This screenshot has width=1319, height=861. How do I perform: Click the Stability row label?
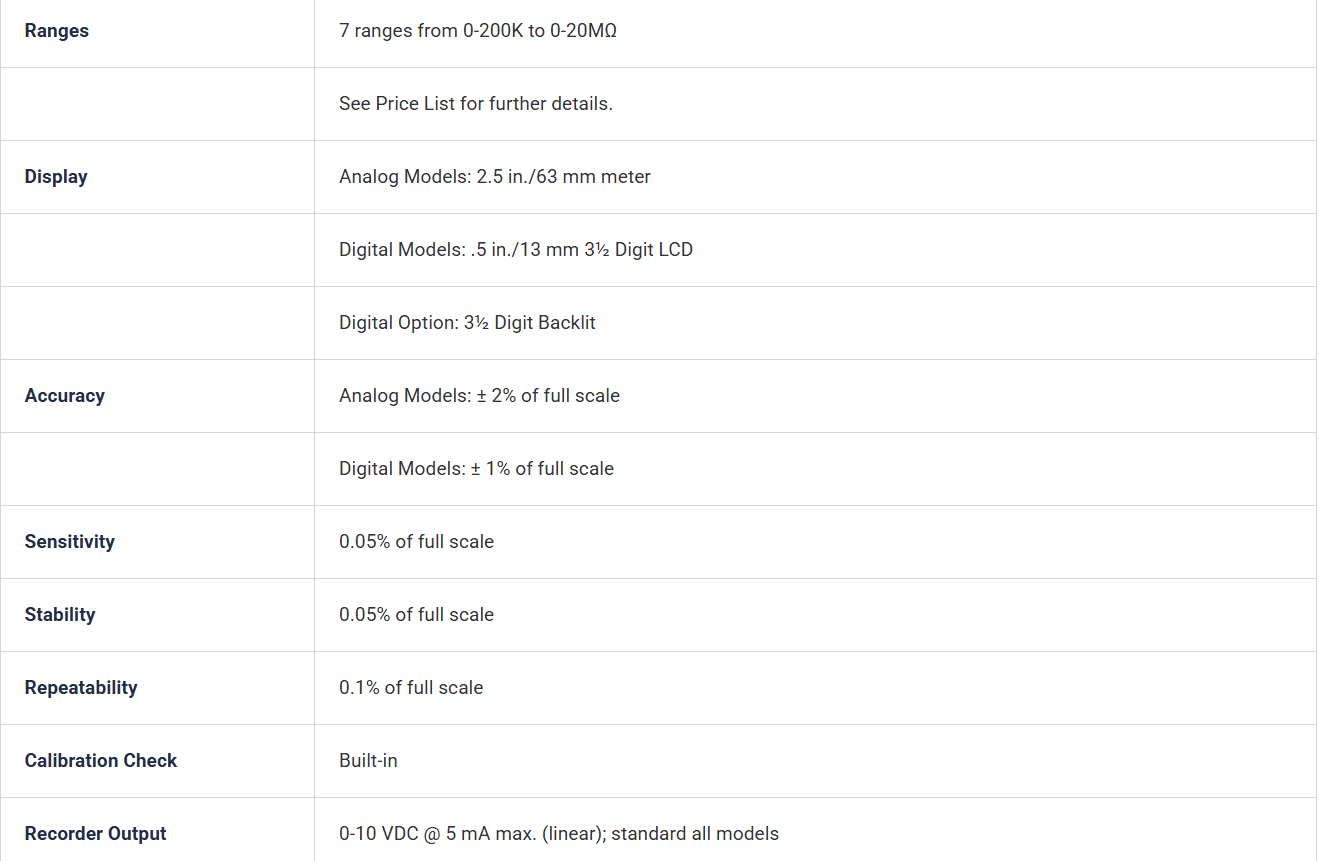[x=60, y=615]
